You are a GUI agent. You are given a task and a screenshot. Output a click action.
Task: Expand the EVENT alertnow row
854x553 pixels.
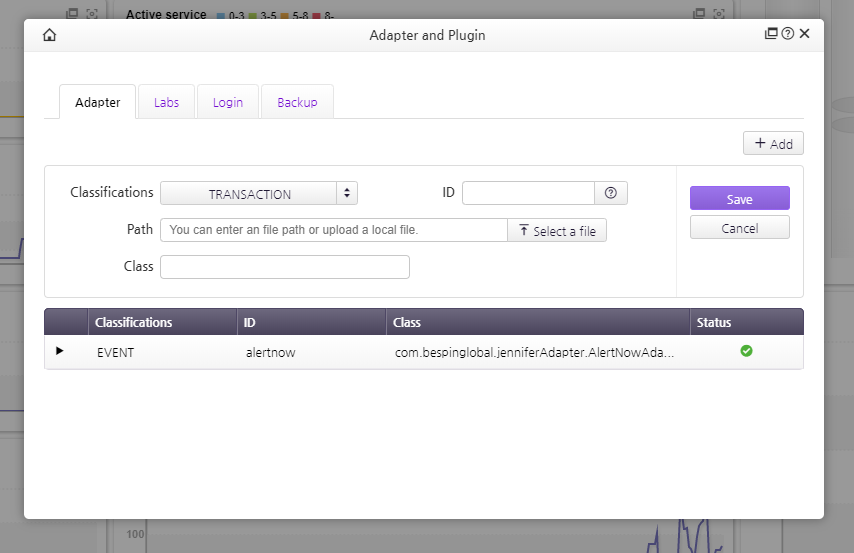59,351
